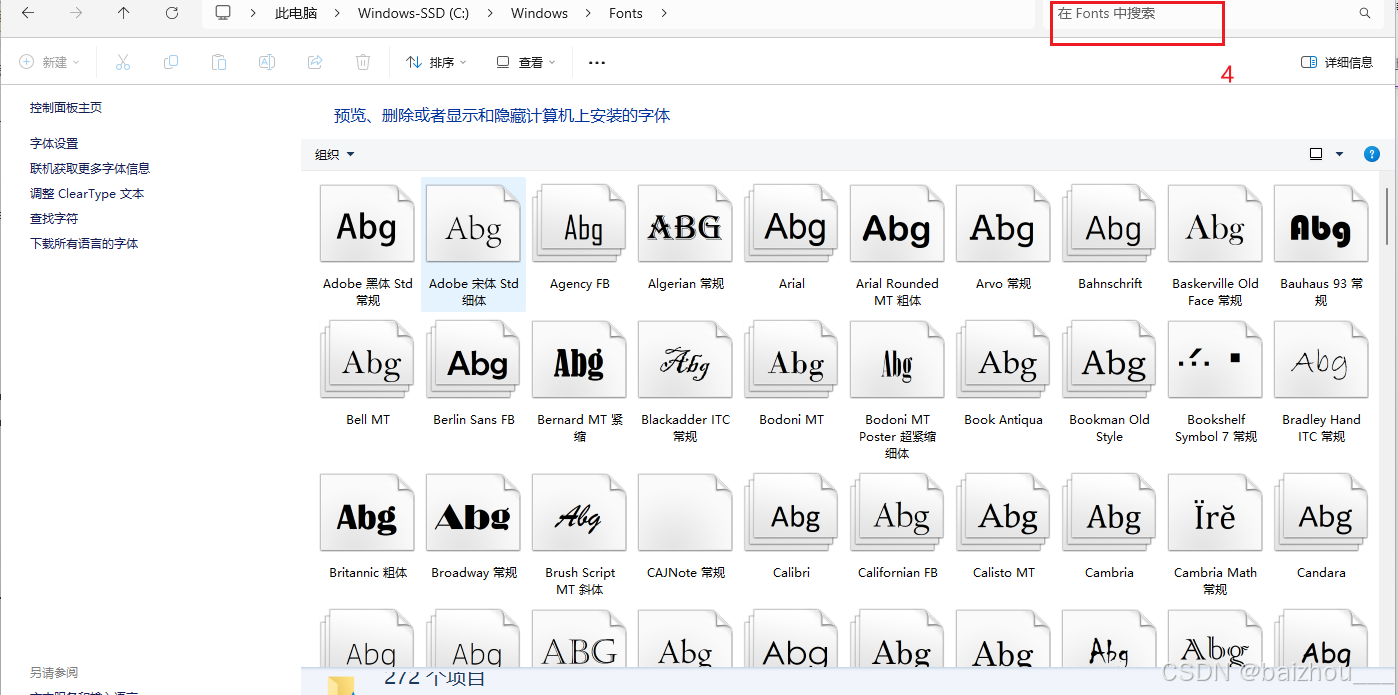This screenshot has width=1398, height=695.
Task: Expand the chevron after 此电脑 in path
Action: point(337,13)
